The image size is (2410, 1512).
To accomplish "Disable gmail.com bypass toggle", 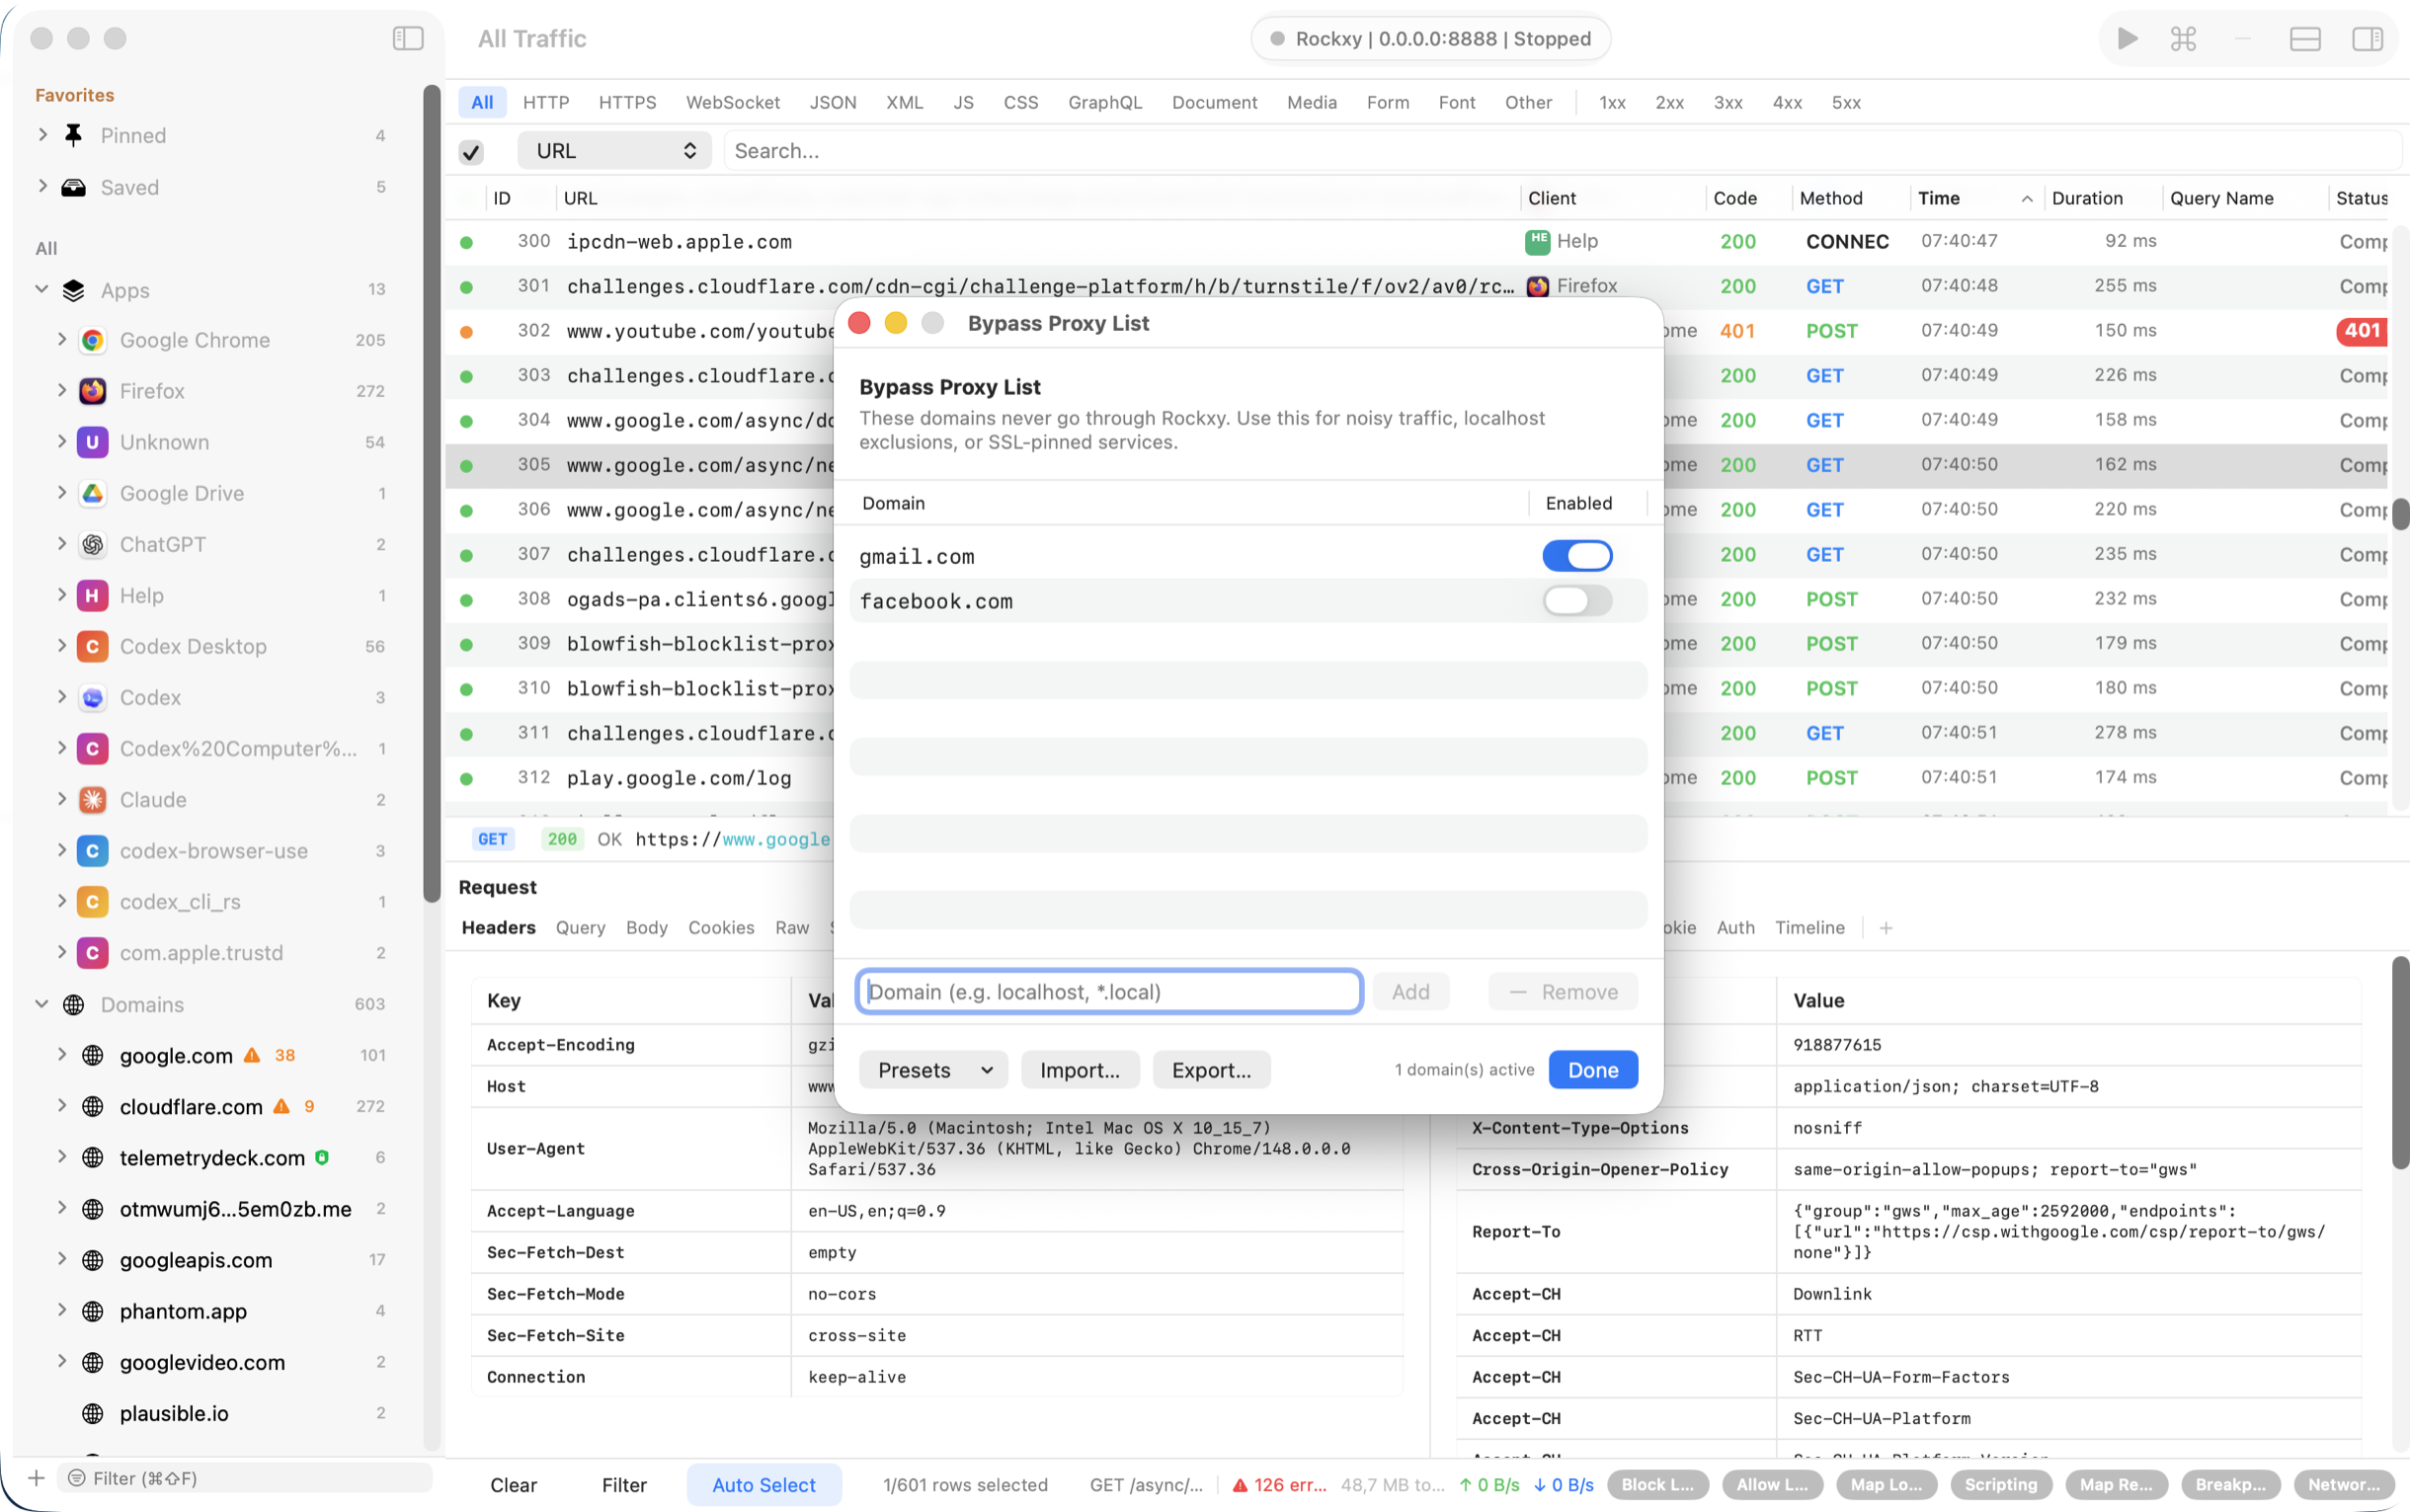I will (x=1577, y=556).
